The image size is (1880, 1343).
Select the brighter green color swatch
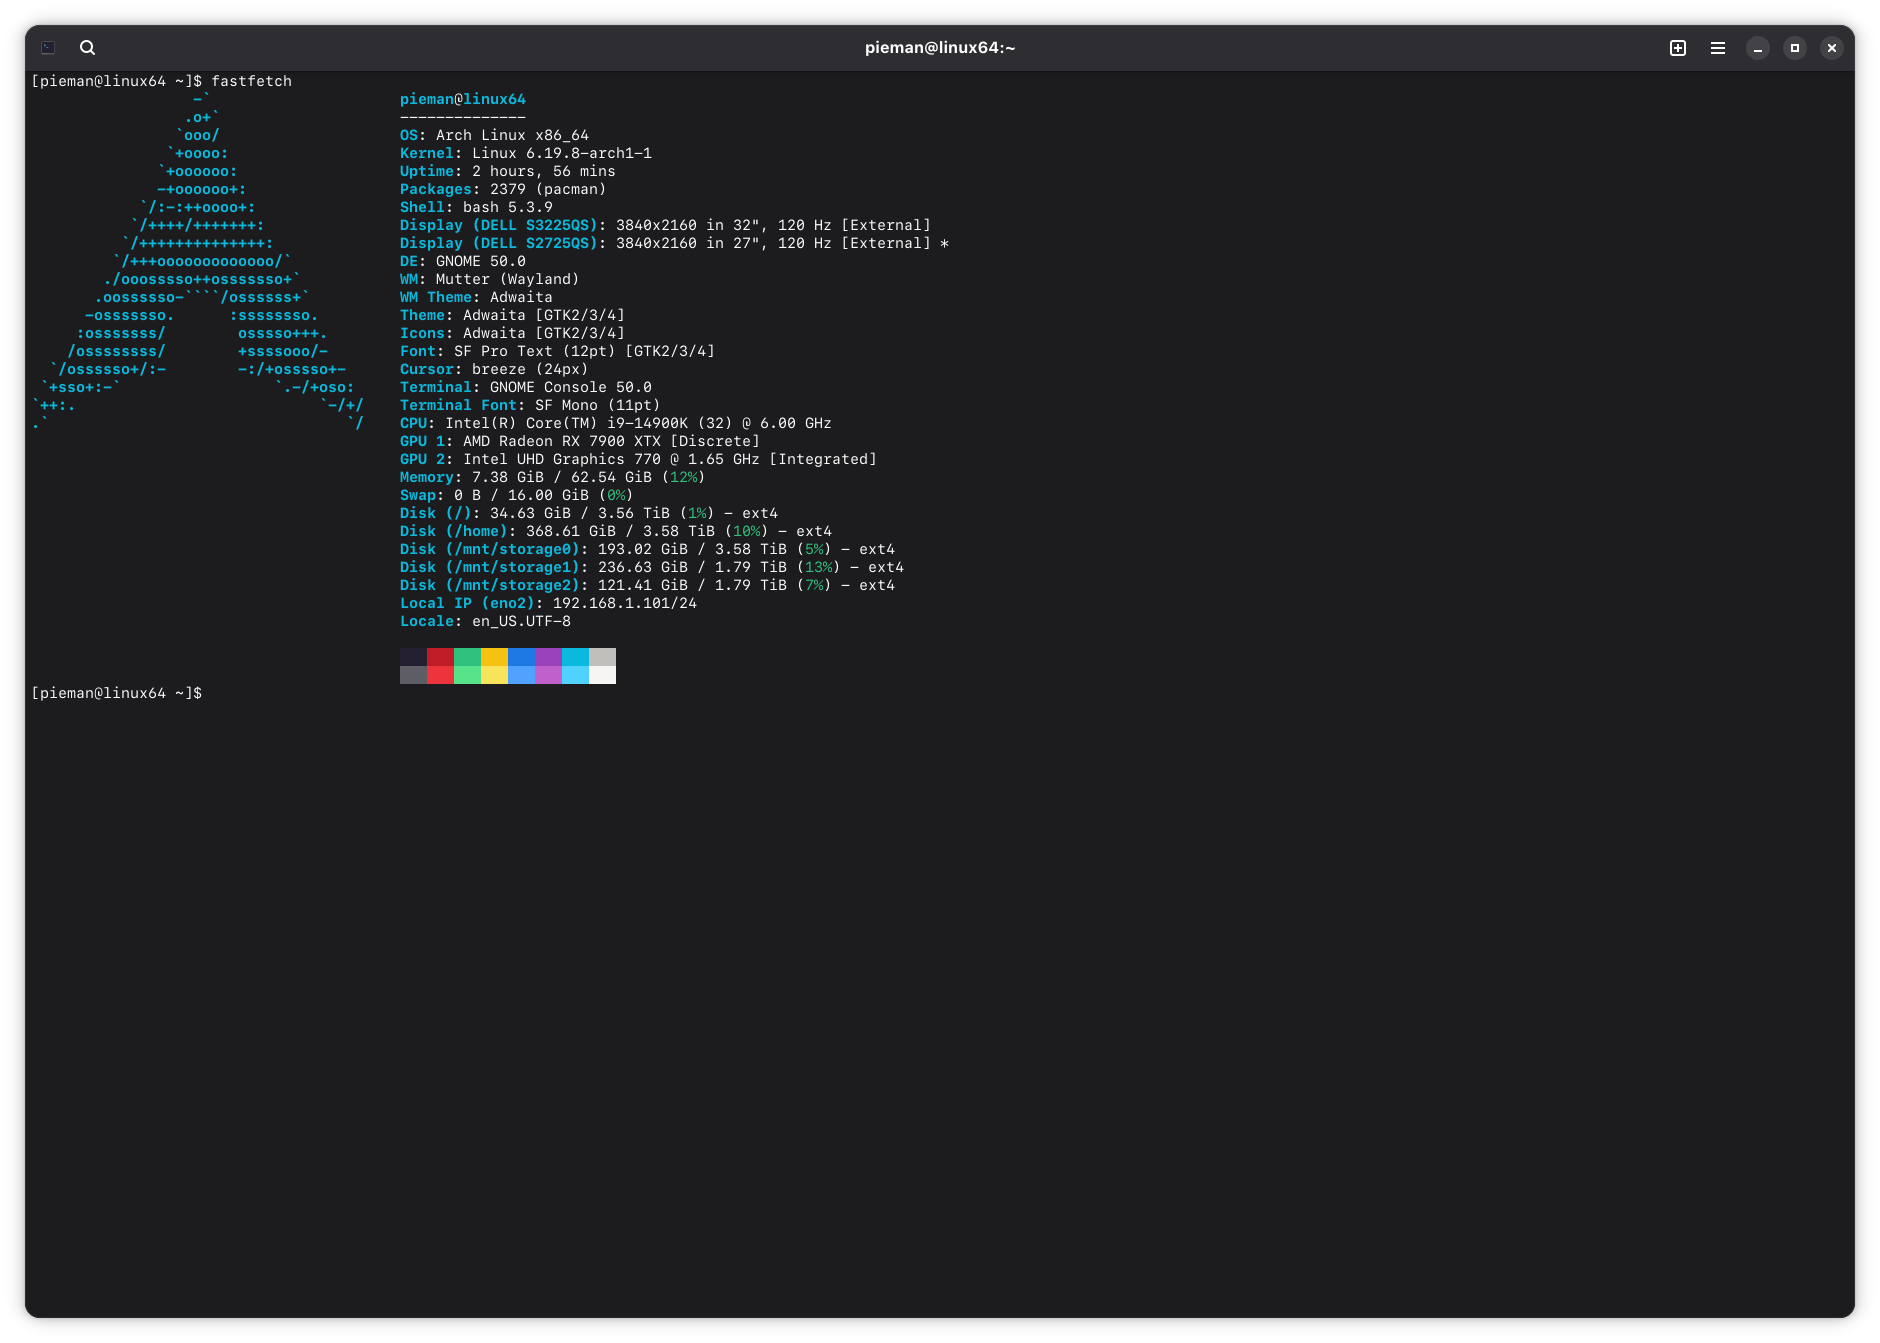[x=467, y=675]
